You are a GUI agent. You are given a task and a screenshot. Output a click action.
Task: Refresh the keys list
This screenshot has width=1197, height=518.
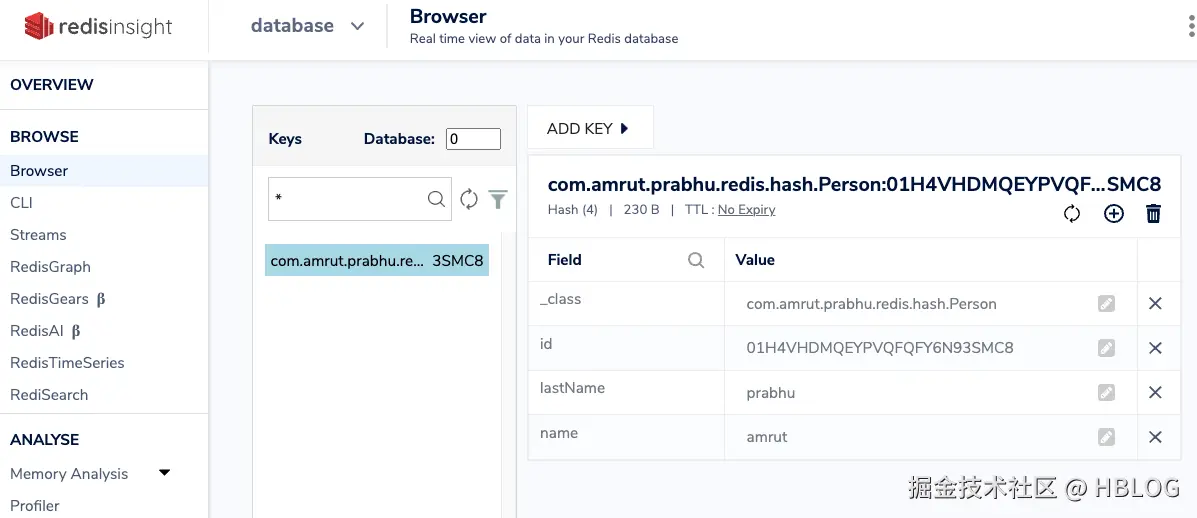(x=469, y=199)
